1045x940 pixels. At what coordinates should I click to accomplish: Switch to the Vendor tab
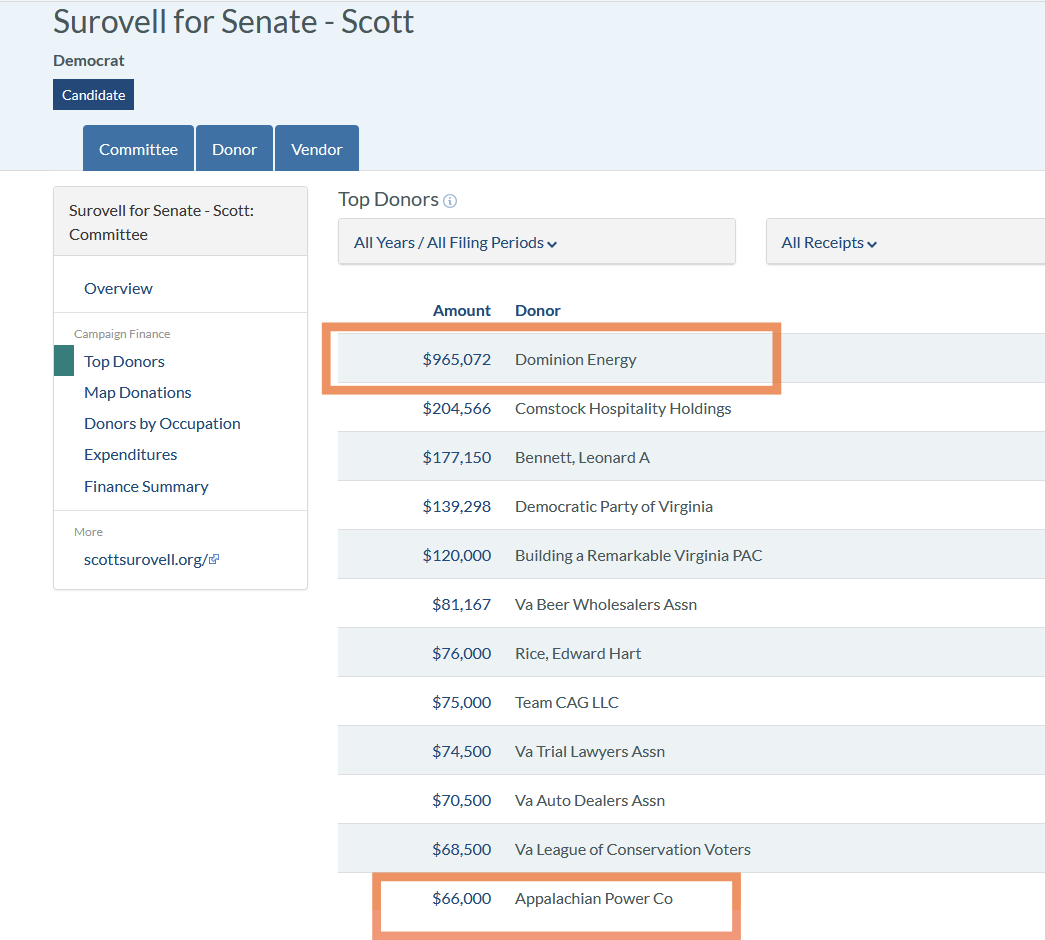pyautogui.click(x=317, y=149)
